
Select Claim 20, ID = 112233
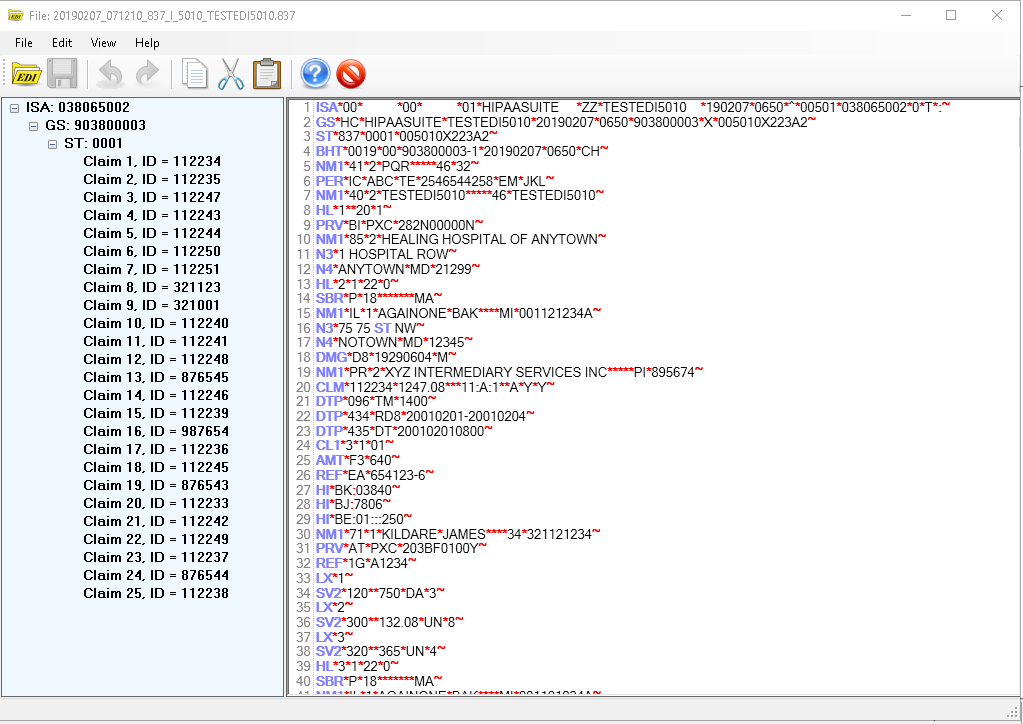coord(156,504)
